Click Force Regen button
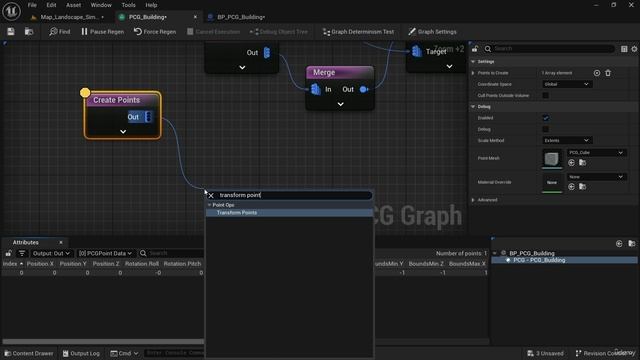The width and height of the screenshot is (640, 360). point(155,31)
